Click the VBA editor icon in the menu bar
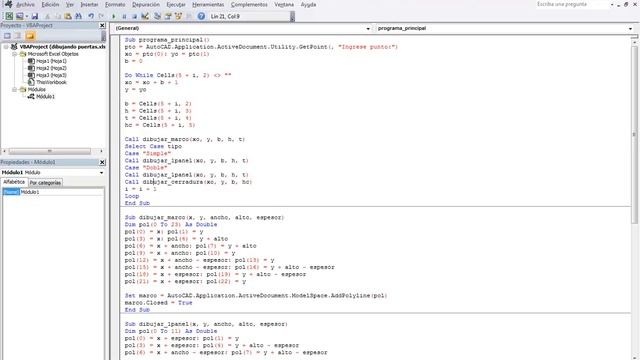This screenshot has width=640, height=360. pos(8,4)
